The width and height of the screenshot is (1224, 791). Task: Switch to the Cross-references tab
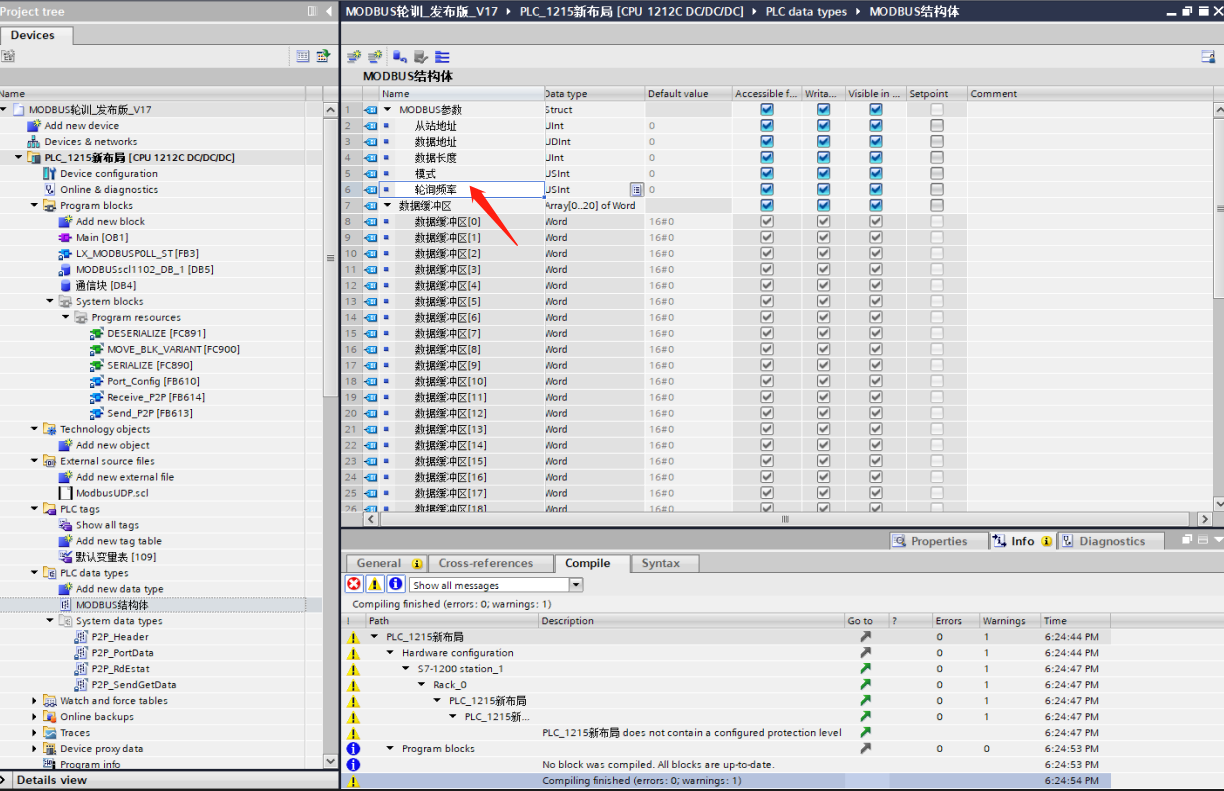tap(485, 564)
